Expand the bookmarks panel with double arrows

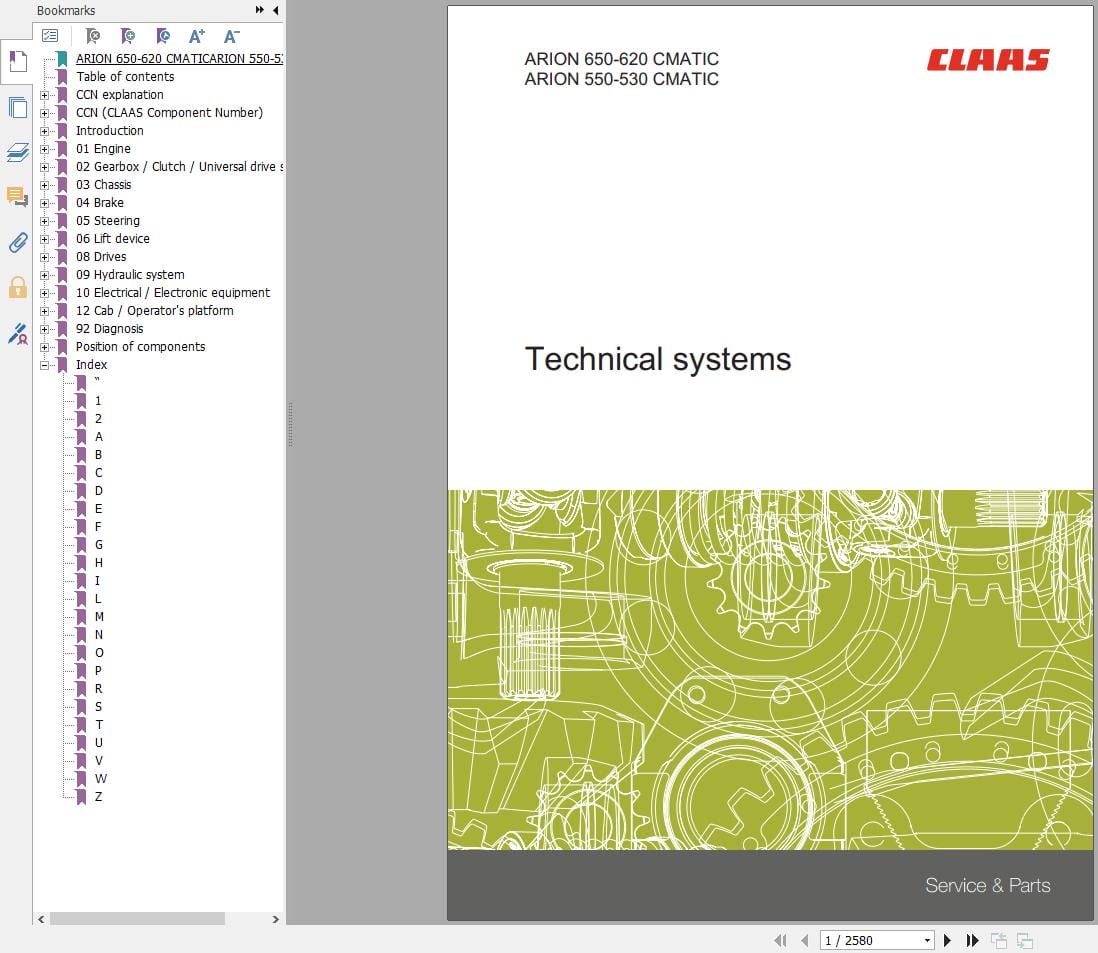click(x=260, y=10)
